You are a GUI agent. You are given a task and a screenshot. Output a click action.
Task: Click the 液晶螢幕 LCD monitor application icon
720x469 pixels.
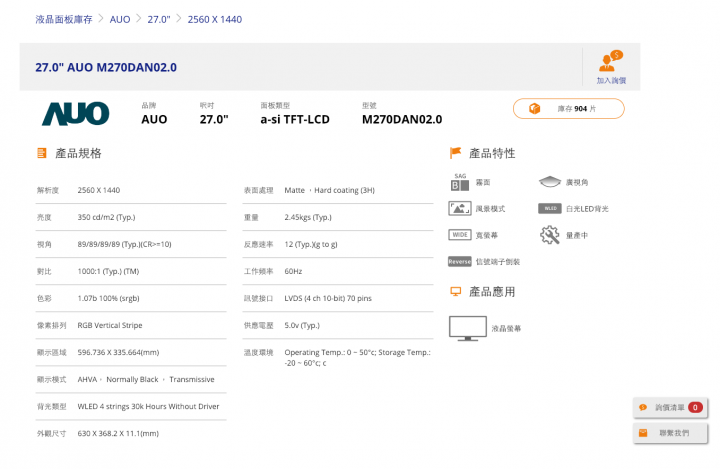point(467,328)
